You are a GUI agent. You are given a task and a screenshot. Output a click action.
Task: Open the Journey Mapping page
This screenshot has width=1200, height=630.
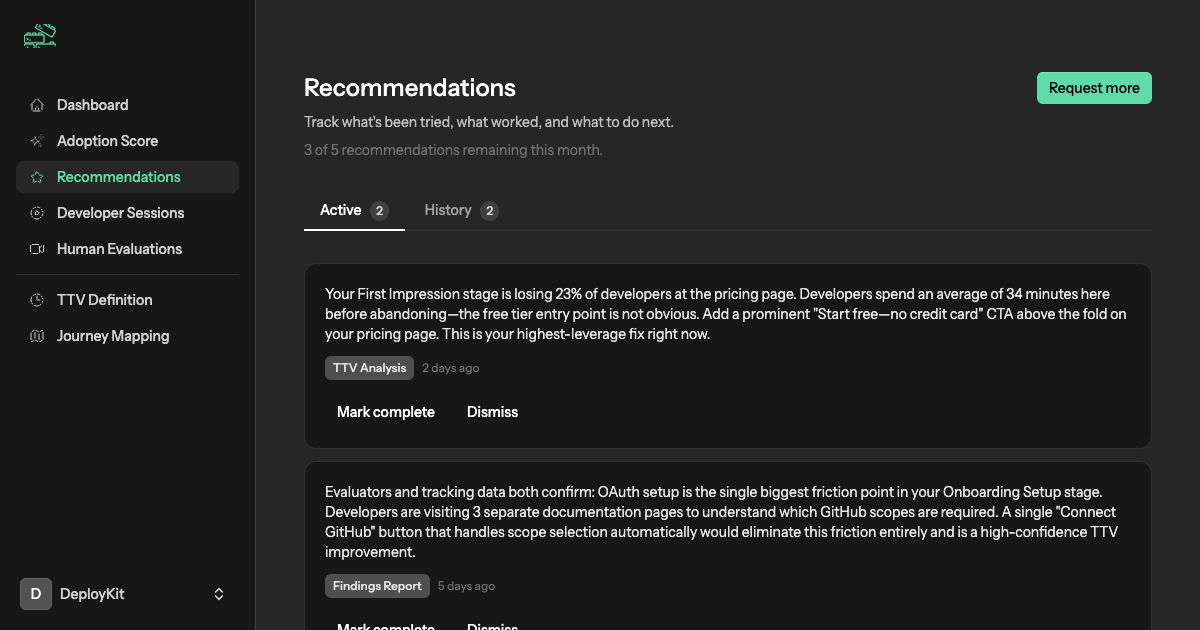pyautogui.click(x=112, y=335)
